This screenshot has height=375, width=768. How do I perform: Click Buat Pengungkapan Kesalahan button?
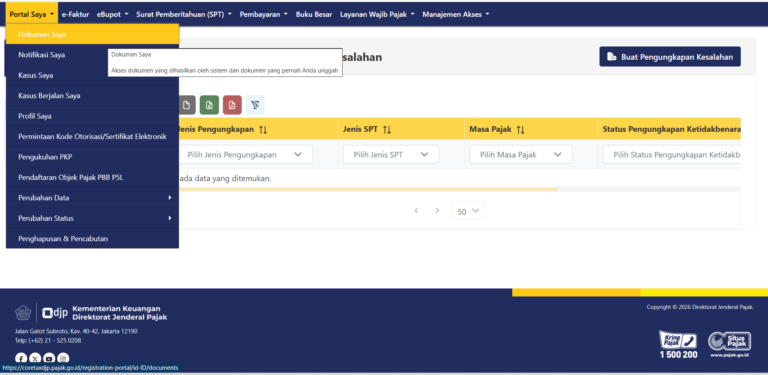(x=670, y=57)
